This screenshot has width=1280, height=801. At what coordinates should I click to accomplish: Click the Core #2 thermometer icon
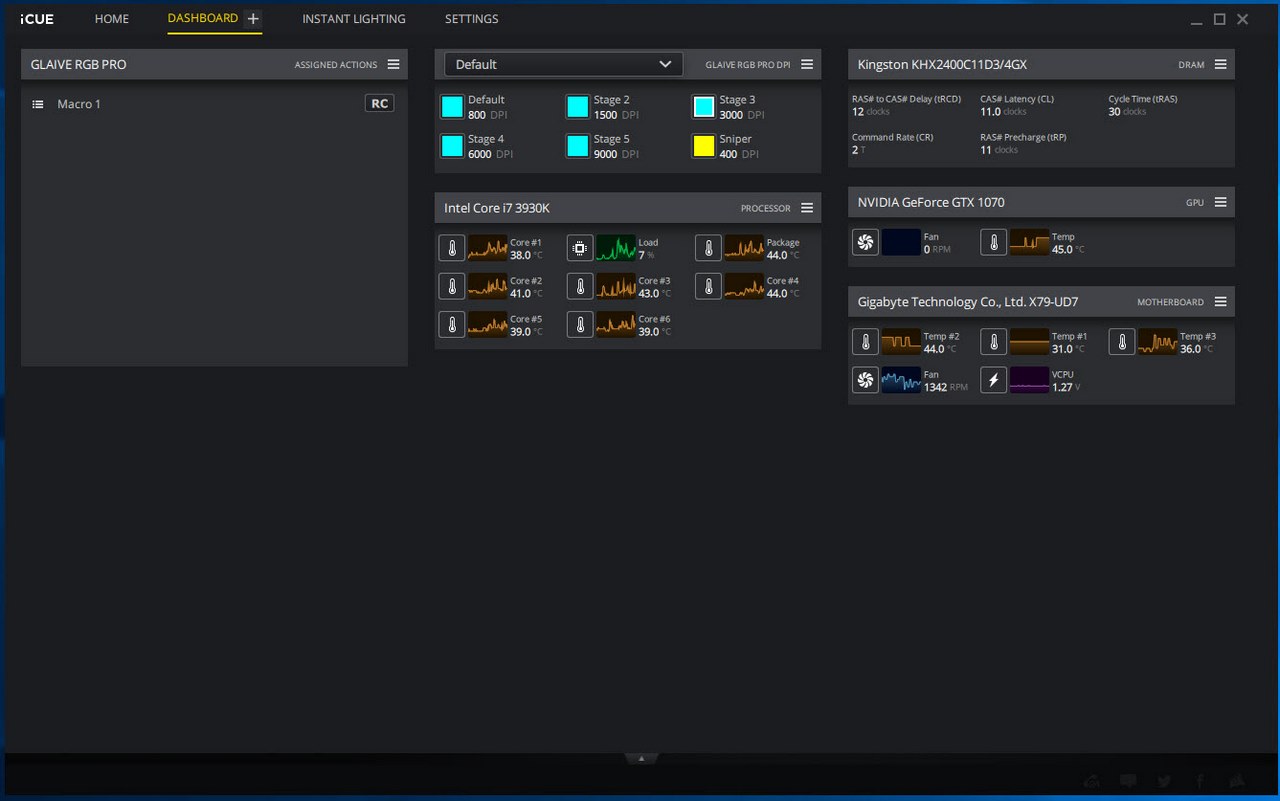click(452, 287)
